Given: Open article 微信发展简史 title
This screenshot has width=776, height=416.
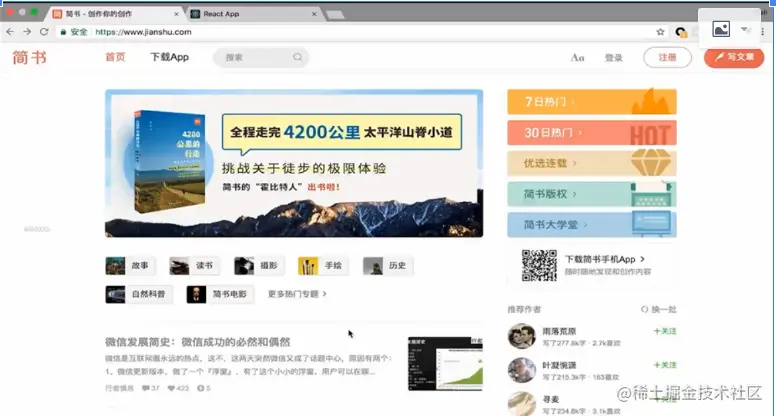Looking at the screenshot, I should pyautogui.click(x=197, y=342).
